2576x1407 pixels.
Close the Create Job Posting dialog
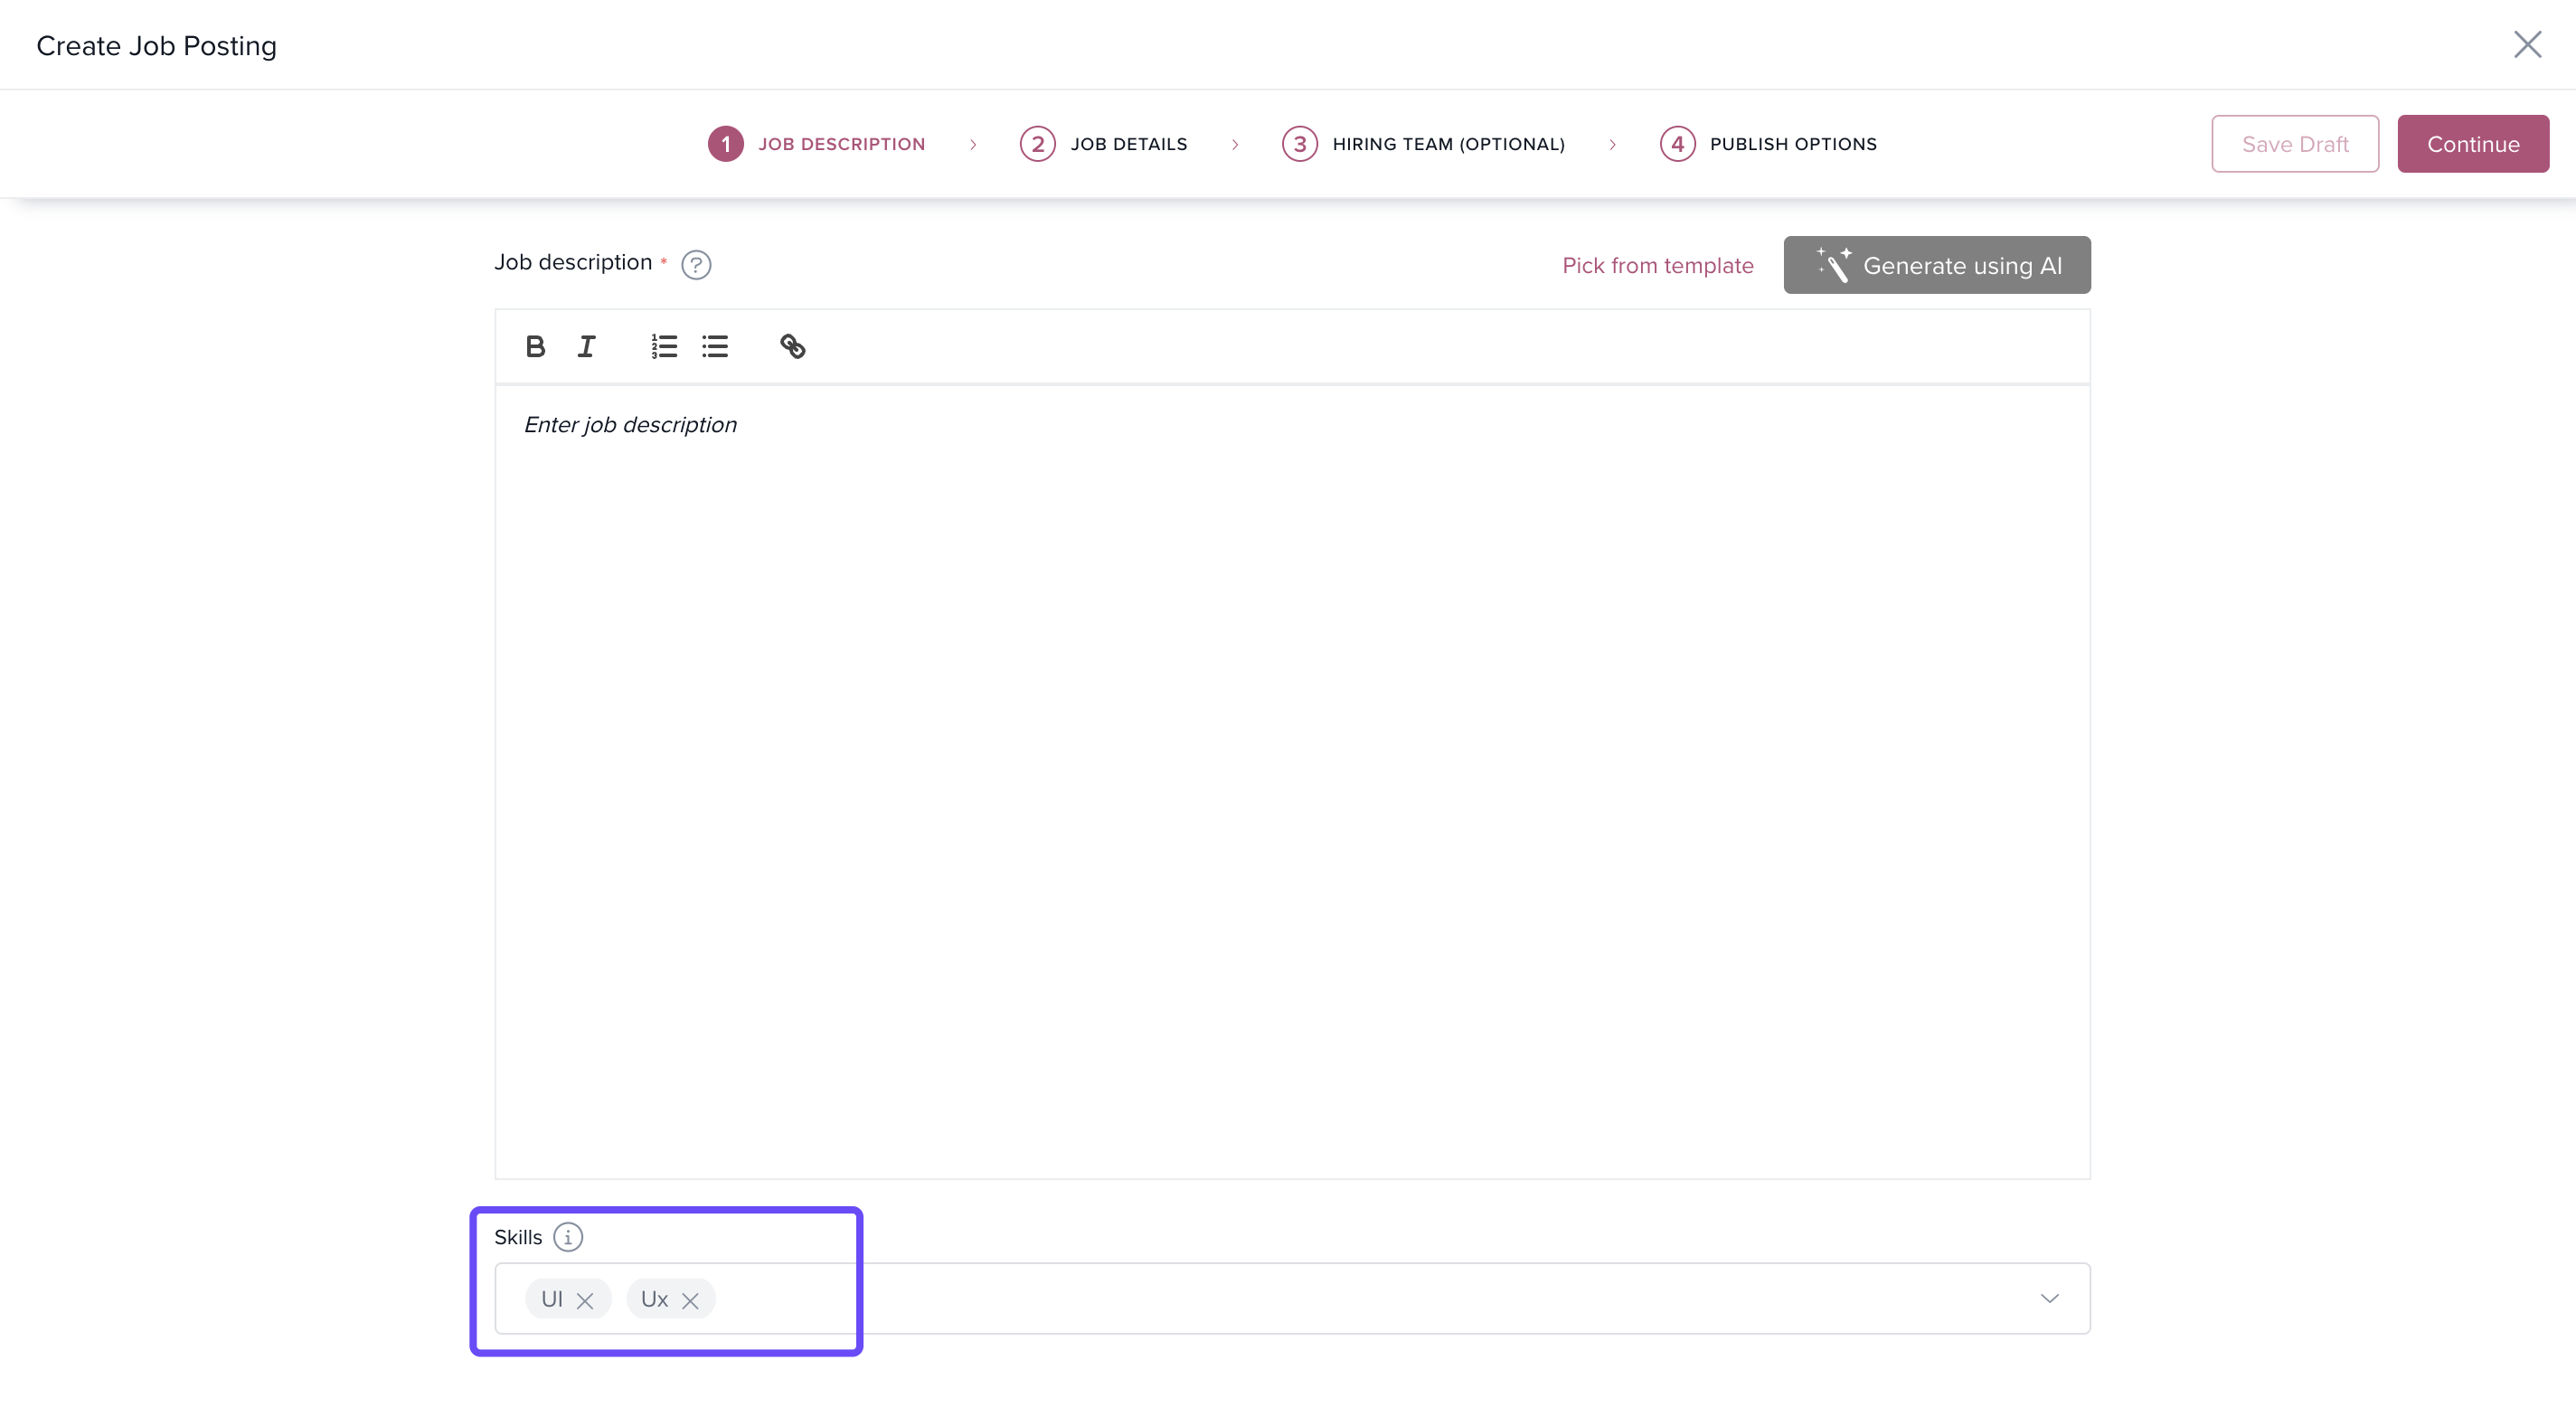click(x=2527, y=44)
